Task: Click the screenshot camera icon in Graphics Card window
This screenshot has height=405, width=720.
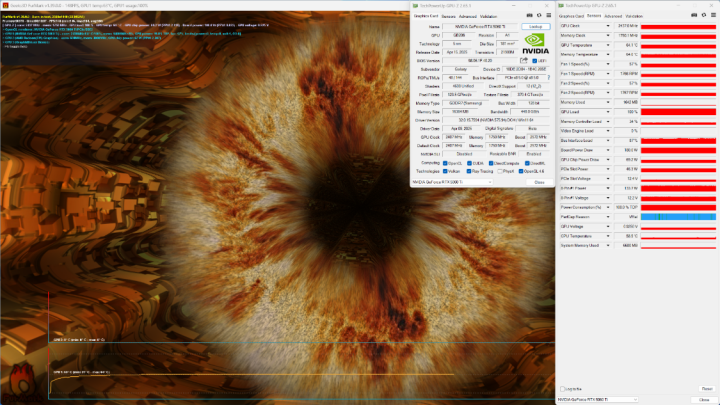Action: click(529, 16)
